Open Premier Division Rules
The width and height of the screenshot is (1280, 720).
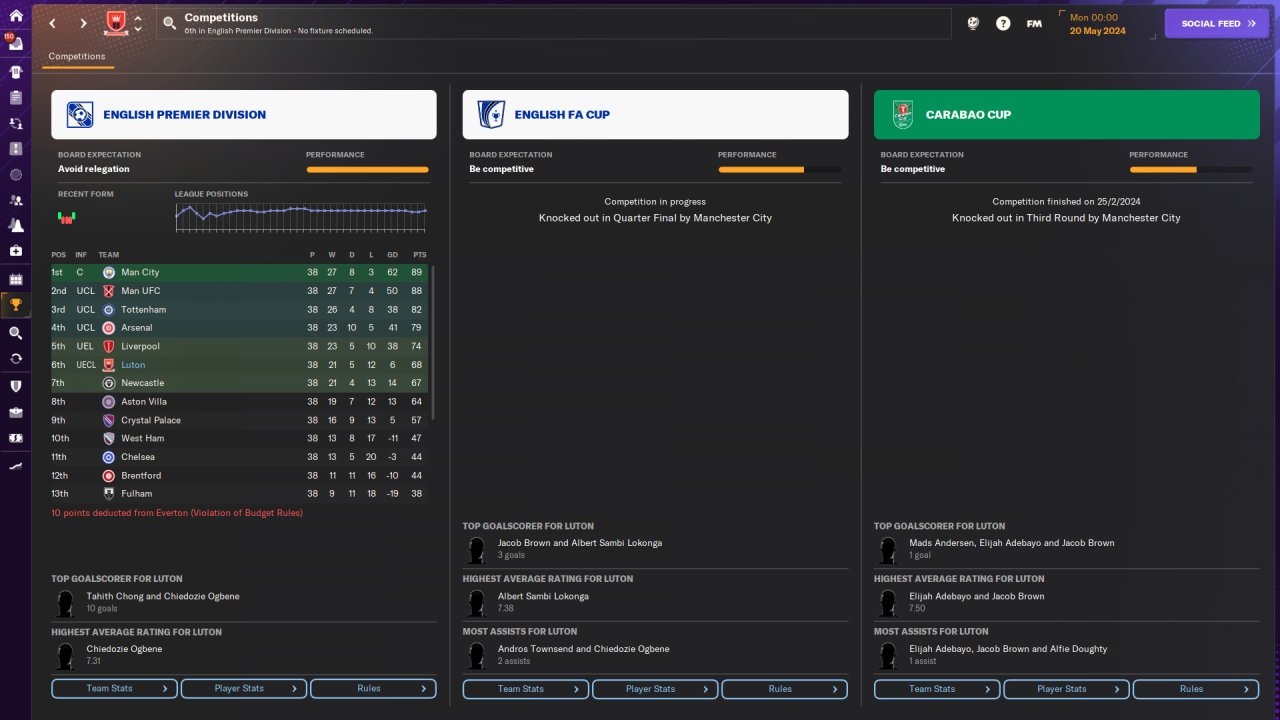(x=373, y=689)
